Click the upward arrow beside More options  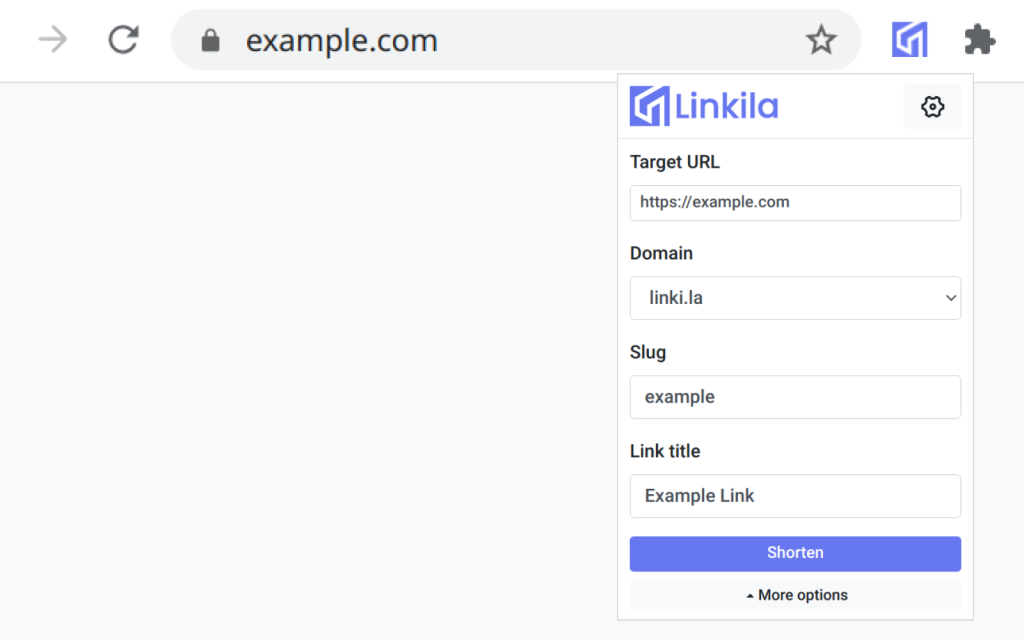748,595
